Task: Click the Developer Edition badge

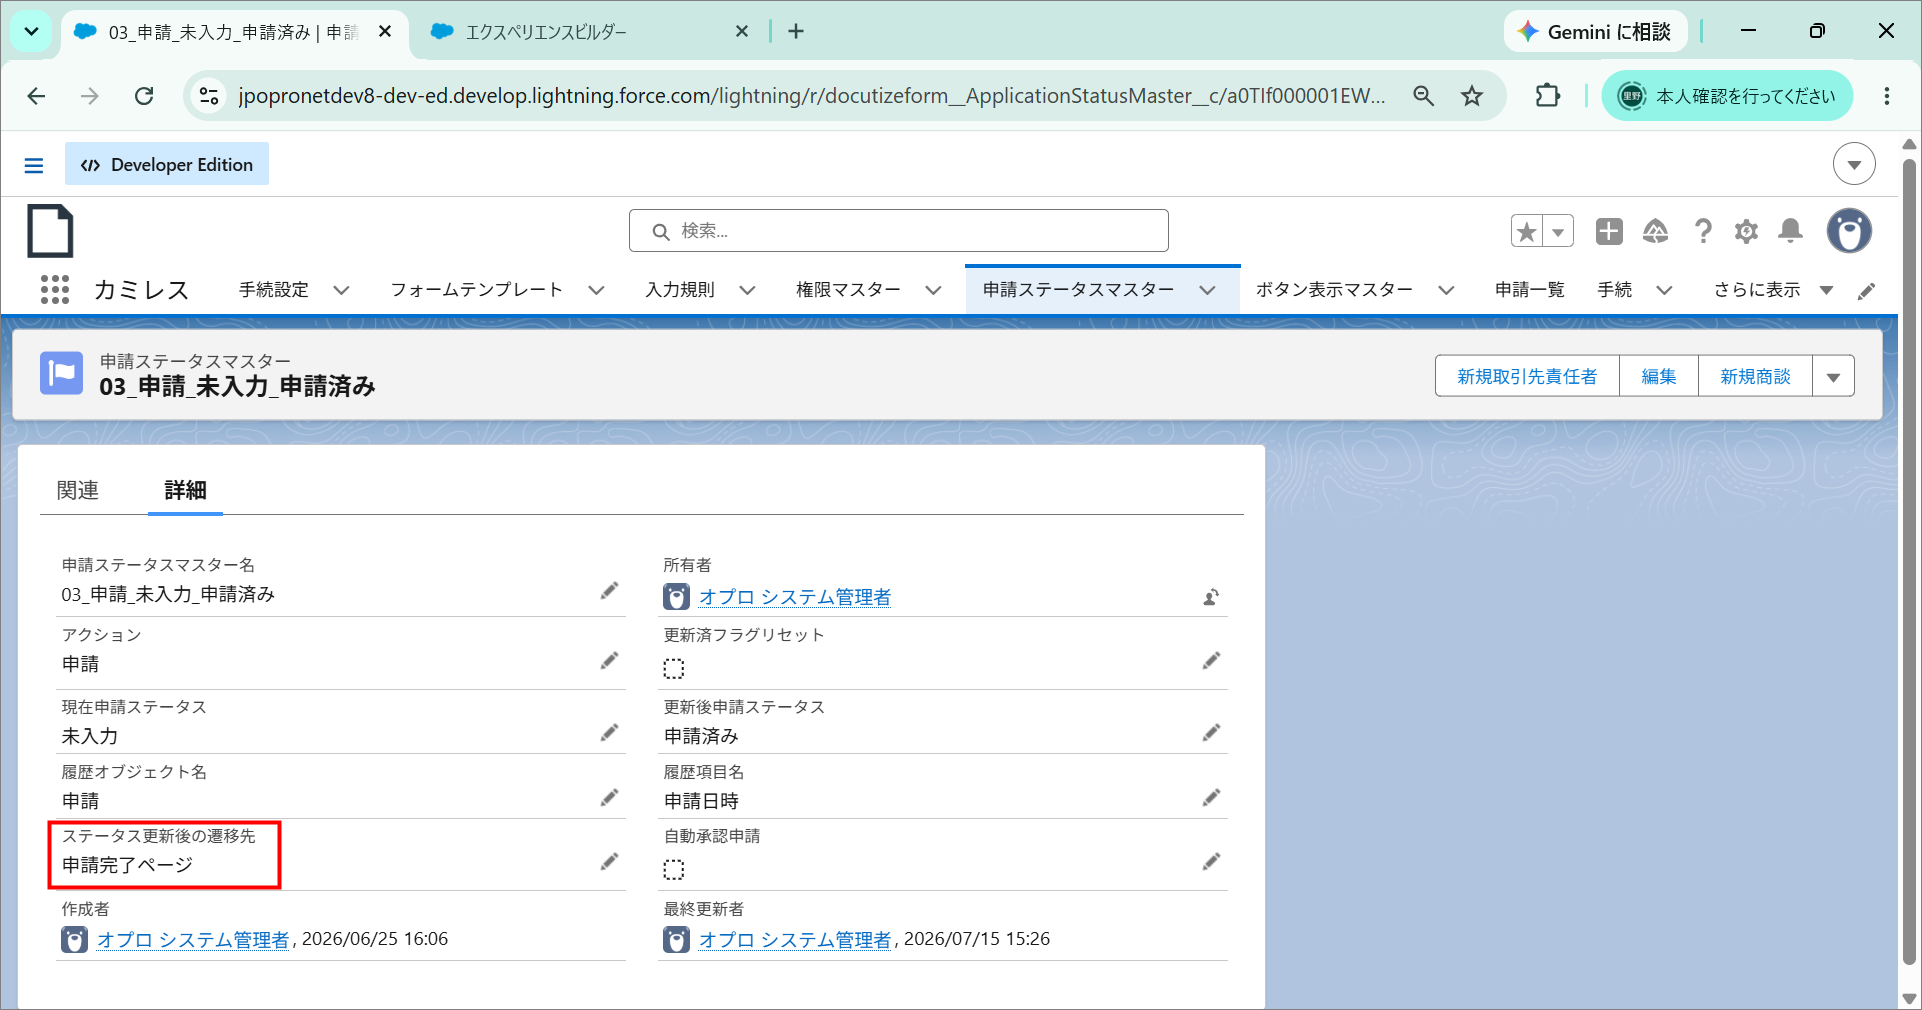Action: pos(167,165)
